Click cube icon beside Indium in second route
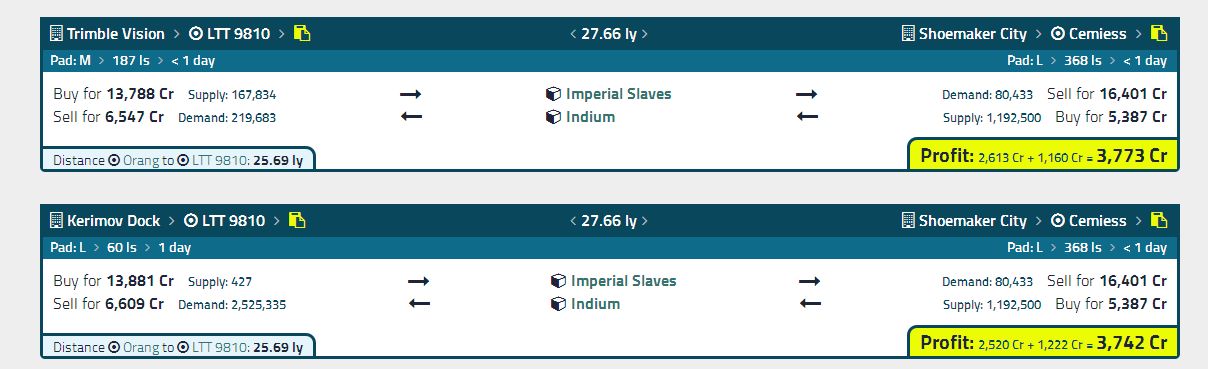 coord(558,304)
